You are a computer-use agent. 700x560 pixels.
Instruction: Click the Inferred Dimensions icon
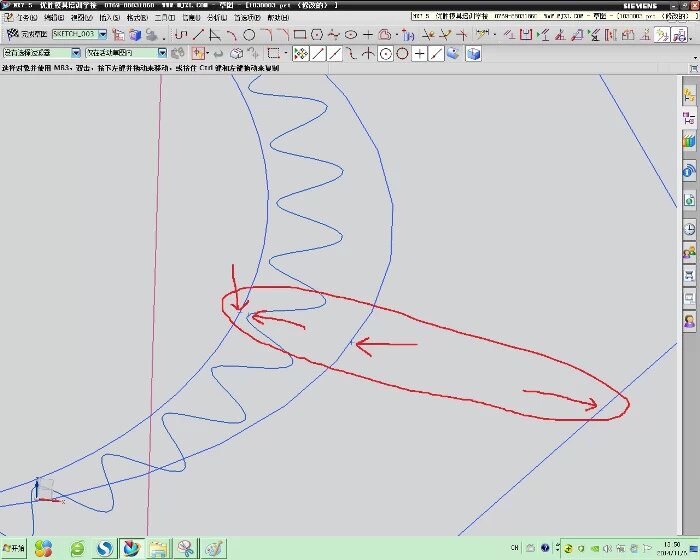(x=482, y=35)
